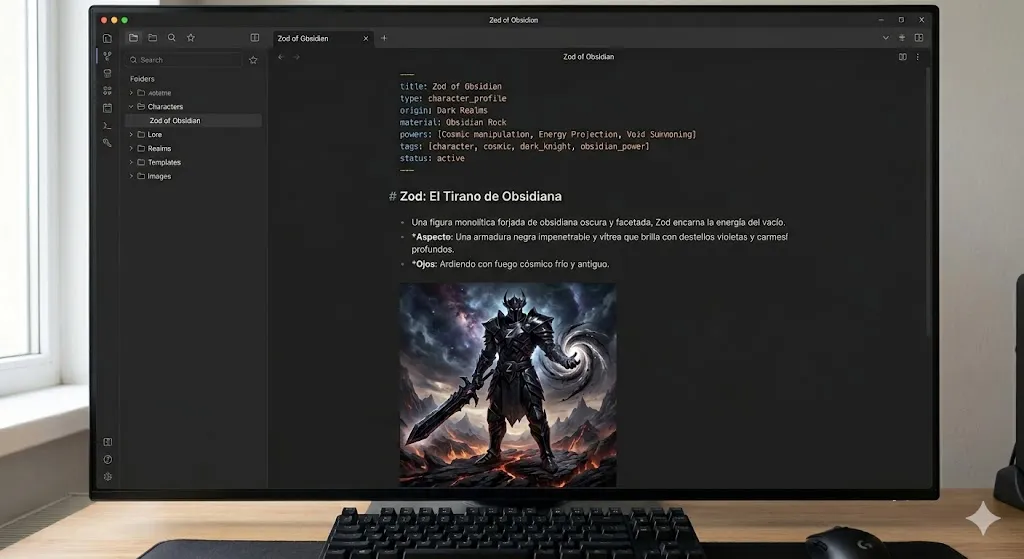The image size is (1024, 559).
Task: Go back with the left arrow
Action: [x=281, y=57]
